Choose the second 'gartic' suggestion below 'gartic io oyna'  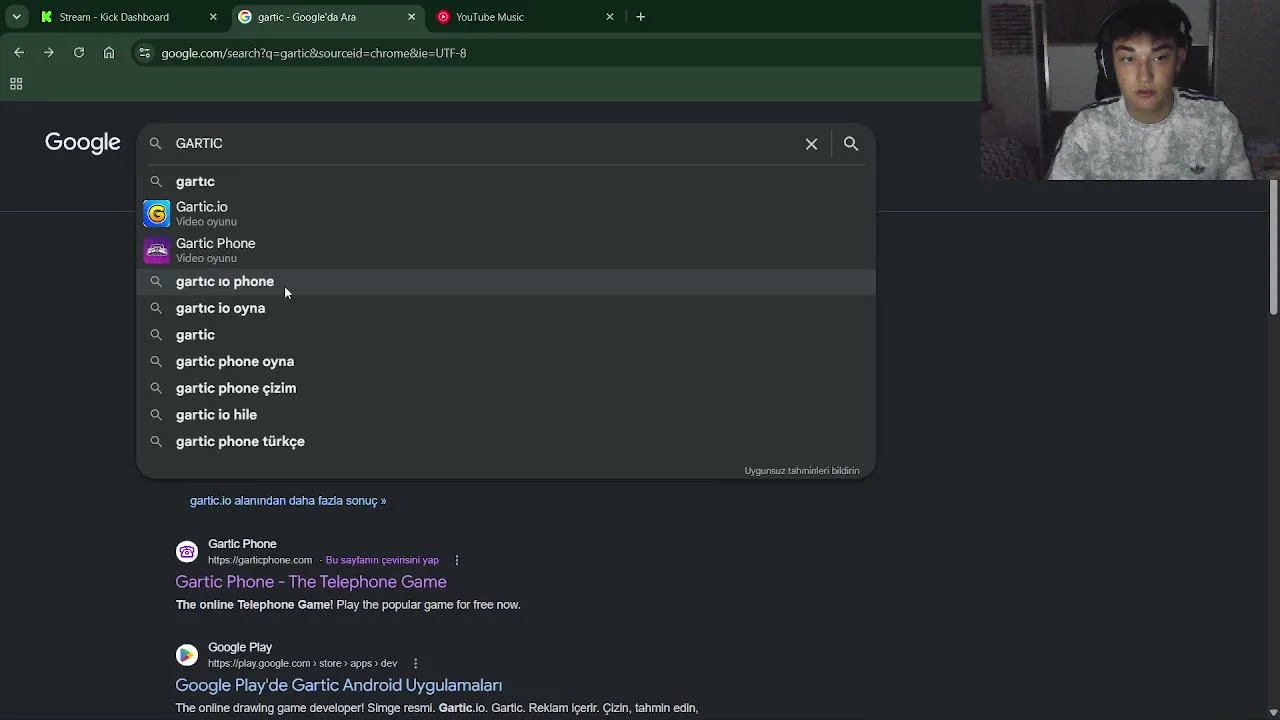(506, 335)
